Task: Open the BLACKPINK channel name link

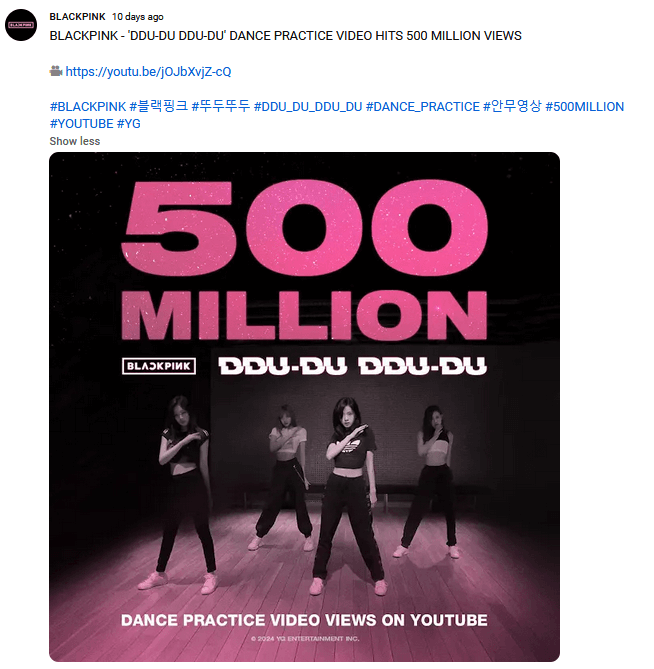Action: pyautogui.click(x=77, y=17)
